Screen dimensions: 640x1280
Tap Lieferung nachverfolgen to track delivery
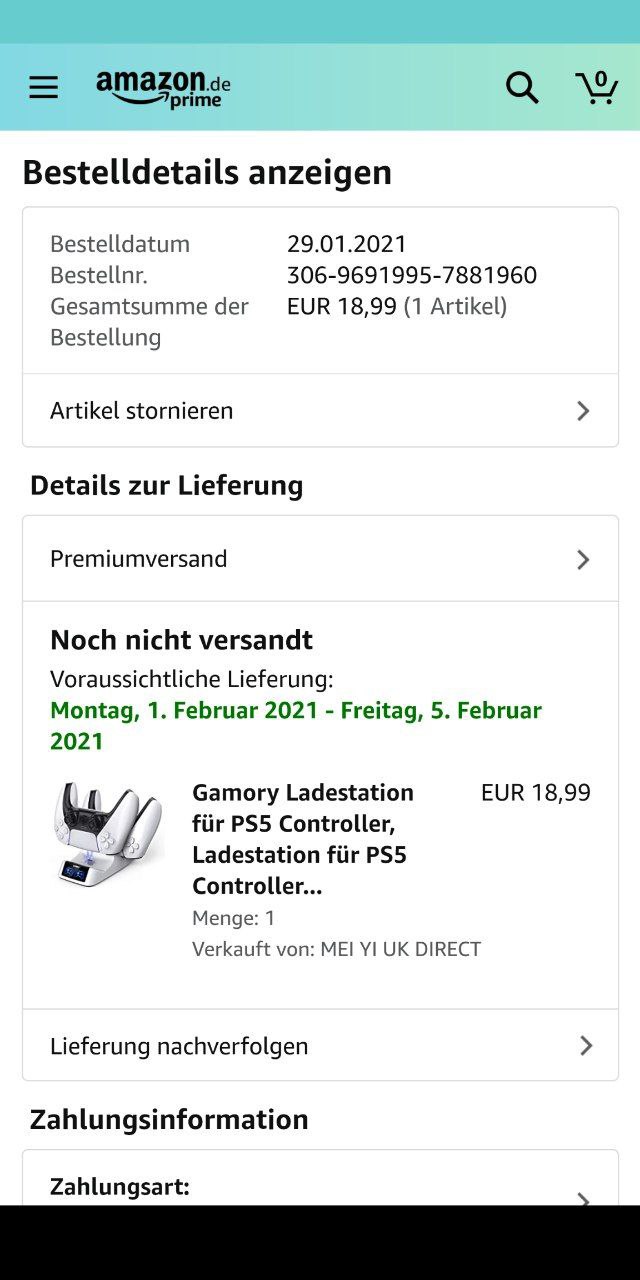tap(179, 1045)
